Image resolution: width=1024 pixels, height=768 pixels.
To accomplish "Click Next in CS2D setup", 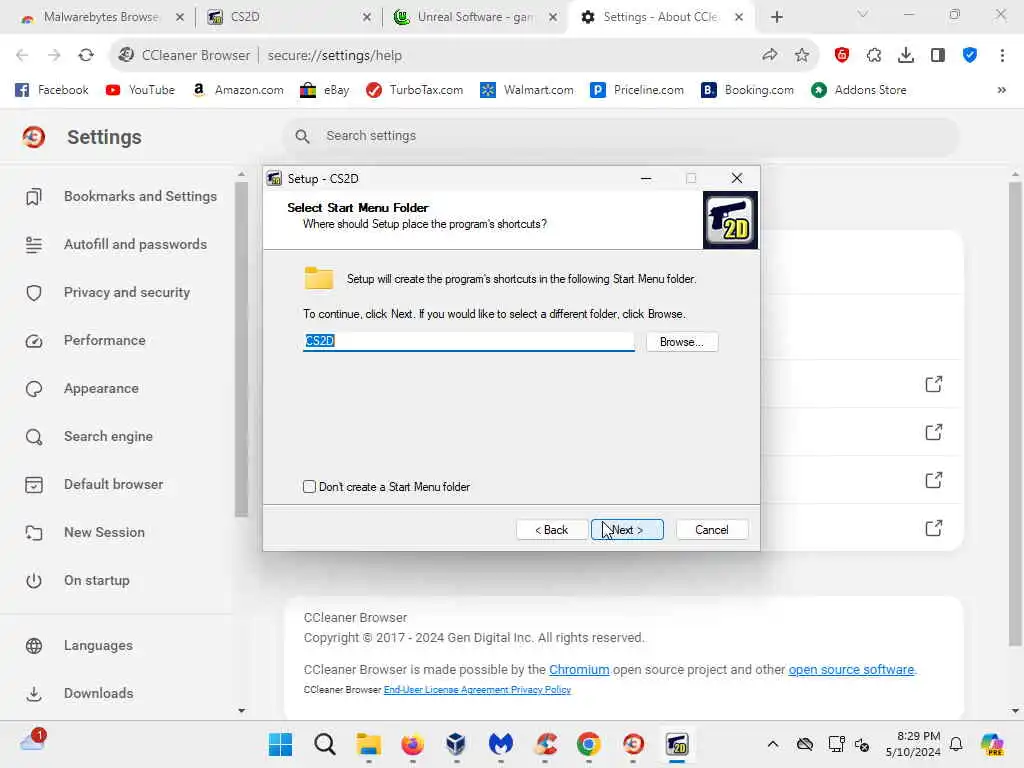I will [x=627, y=530].
